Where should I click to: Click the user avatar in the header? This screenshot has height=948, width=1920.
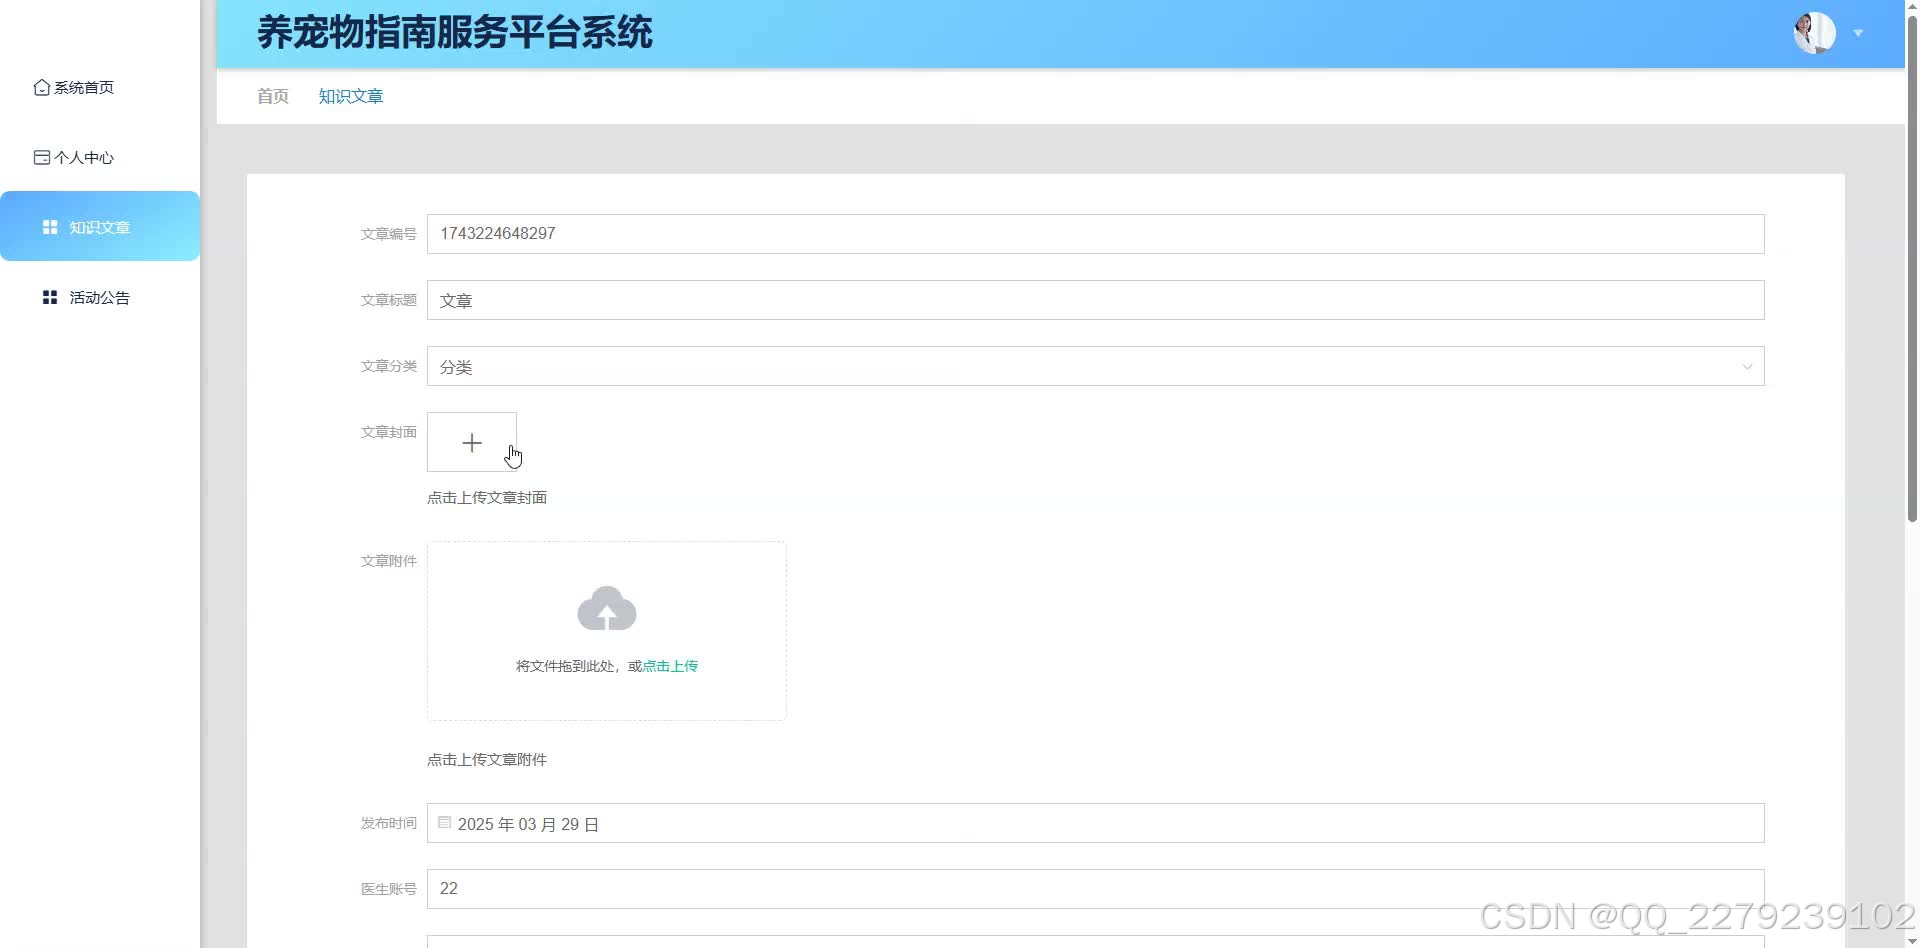(1814, 33)
